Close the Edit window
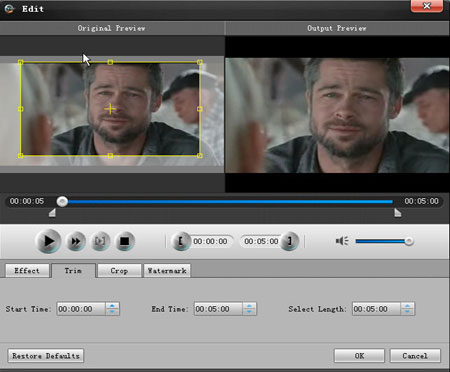 [427, 6]
